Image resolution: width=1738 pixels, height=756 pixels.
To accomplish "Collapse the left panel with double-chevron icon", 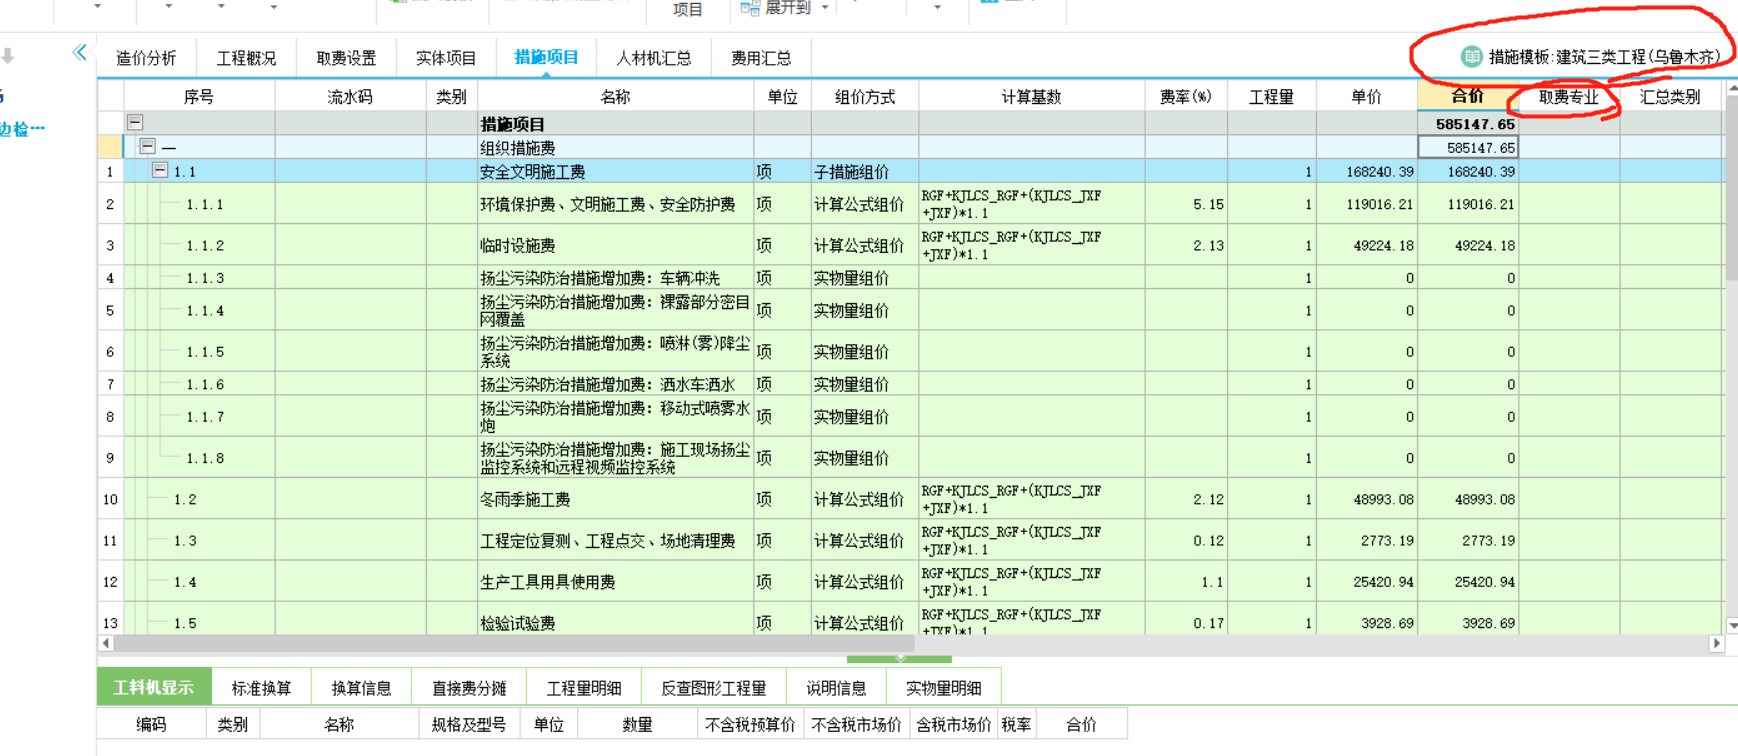I will 79,53.
